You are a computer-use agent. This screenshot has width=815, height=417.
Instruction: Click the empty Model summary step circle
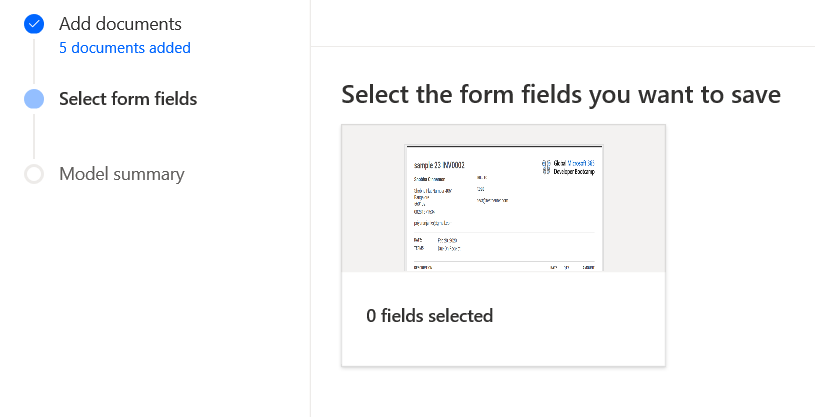coord(34,174)
